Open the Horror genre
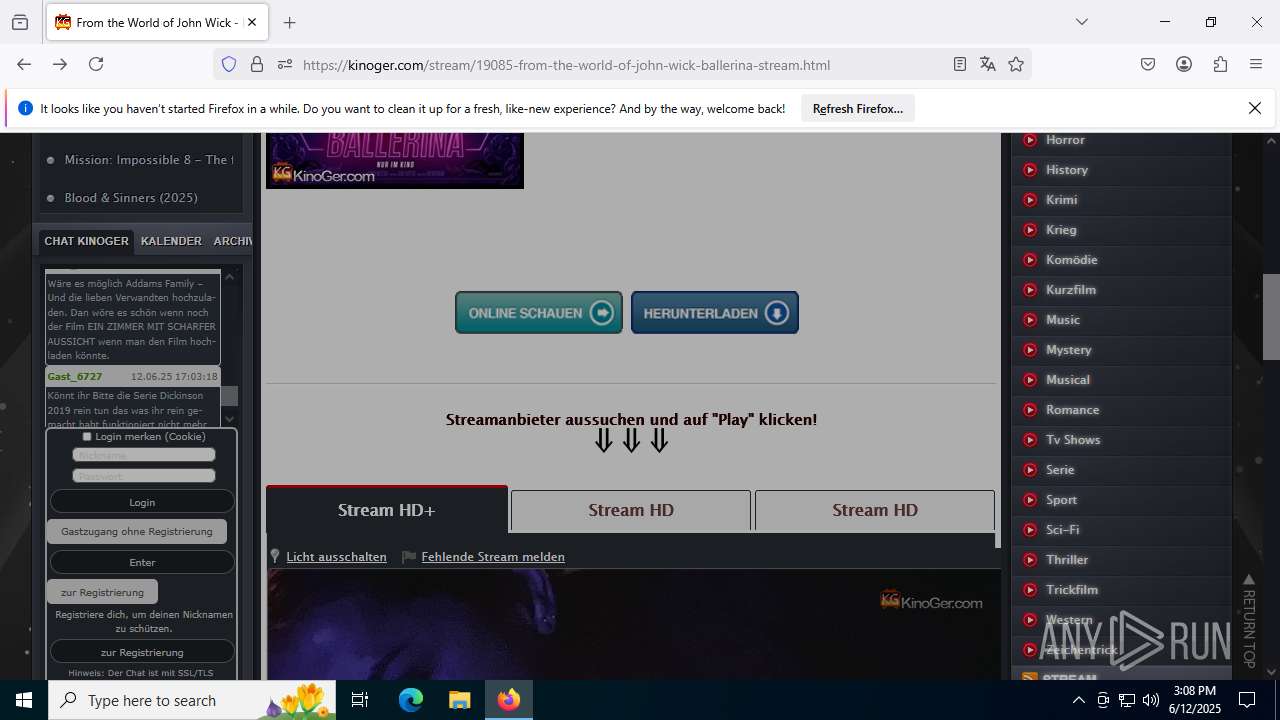1280x720 pixels. pos(1065,140)
